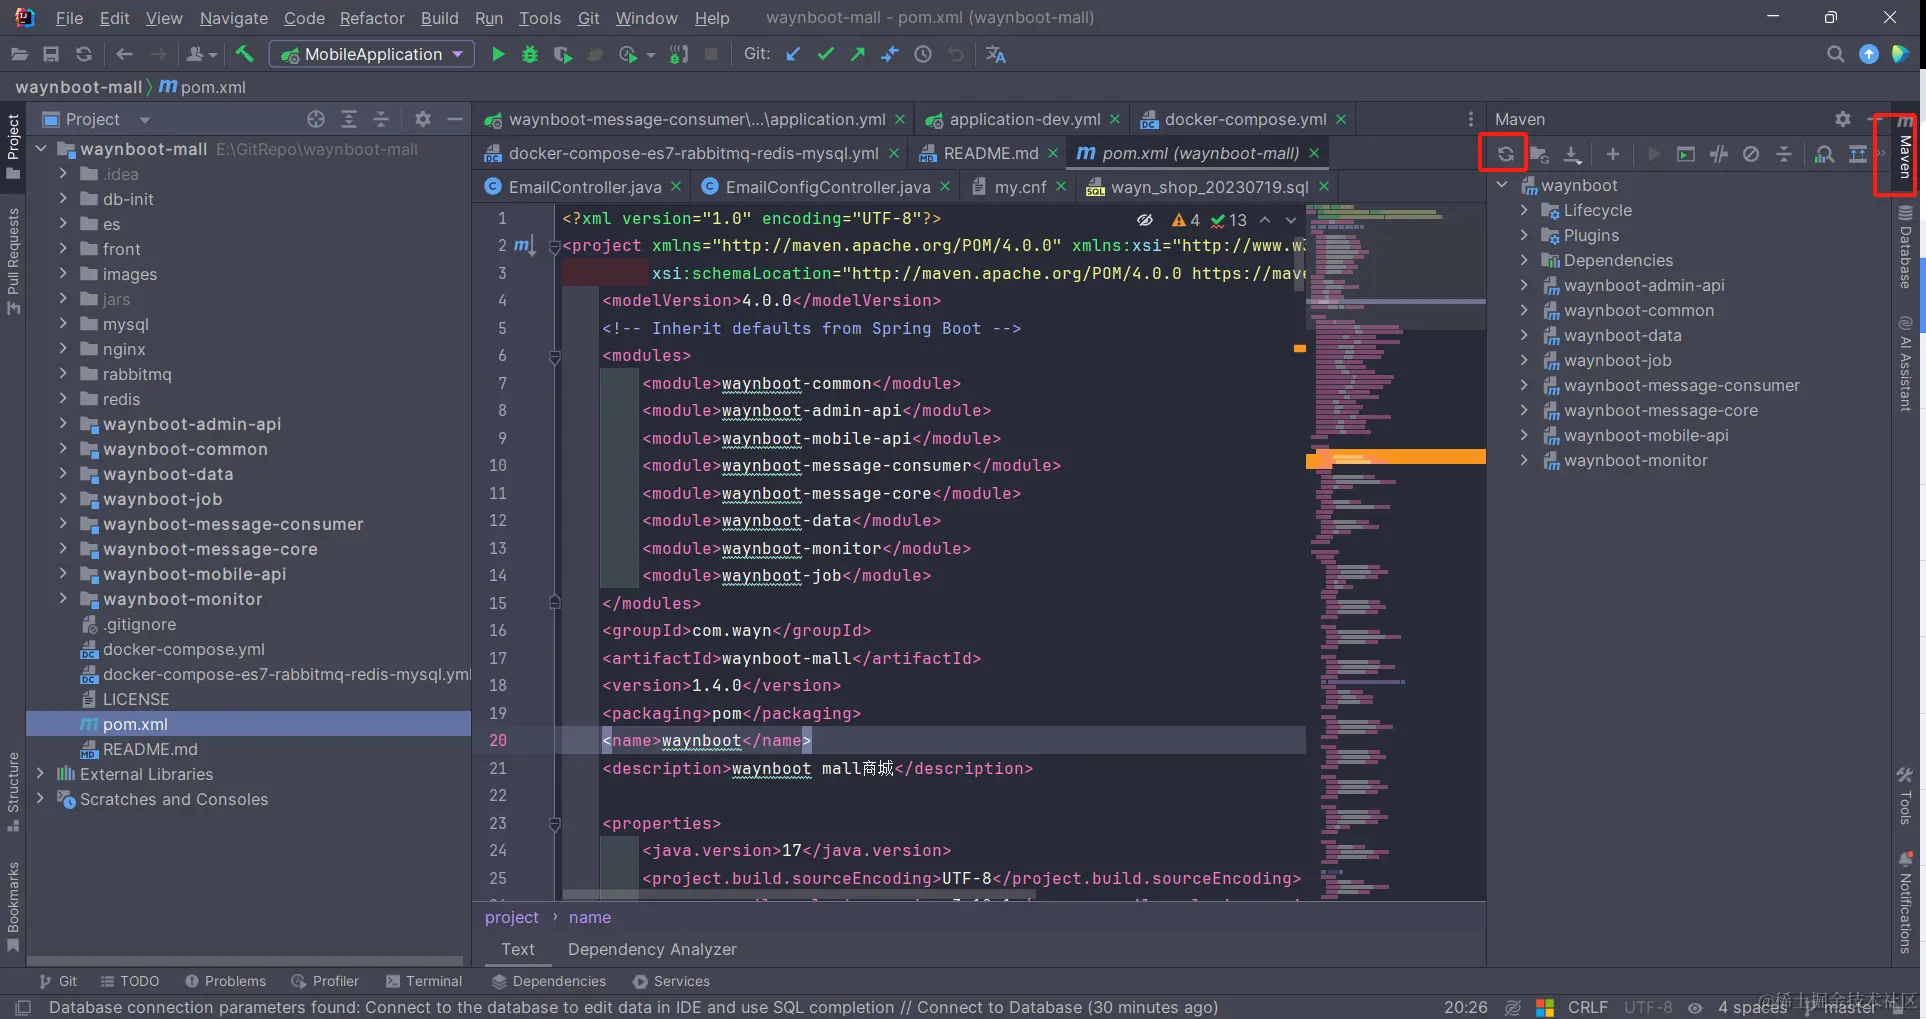
Task: Click CRLF line separator in status bar
Action: point(1587,1007)
